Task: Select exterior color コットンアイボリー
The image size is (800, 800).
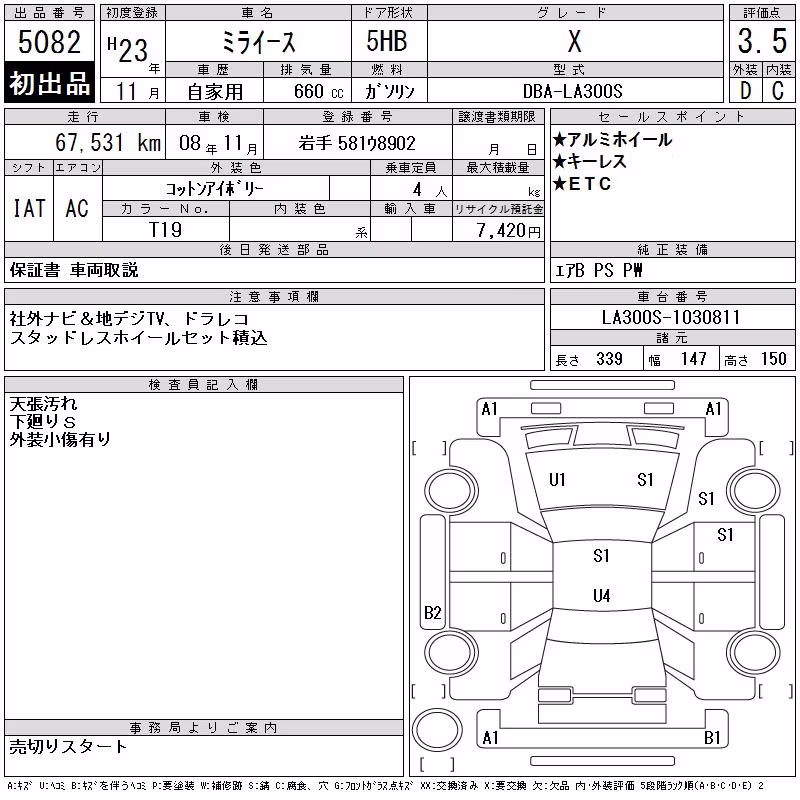Action: pyautogui.click(x=215, y=189)
